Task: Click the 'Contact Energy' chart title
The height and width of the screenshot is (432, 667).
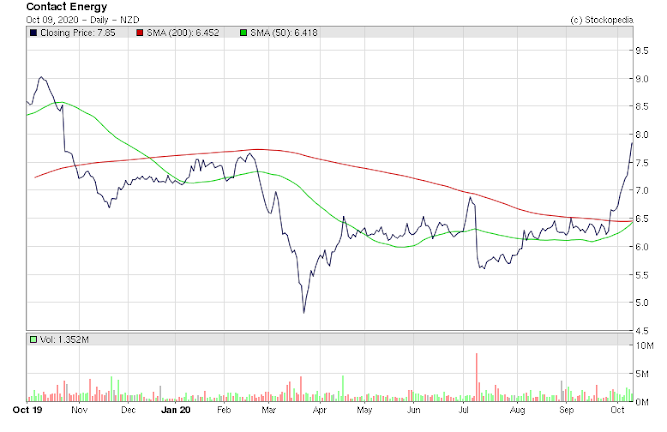Action: (66, 6)
